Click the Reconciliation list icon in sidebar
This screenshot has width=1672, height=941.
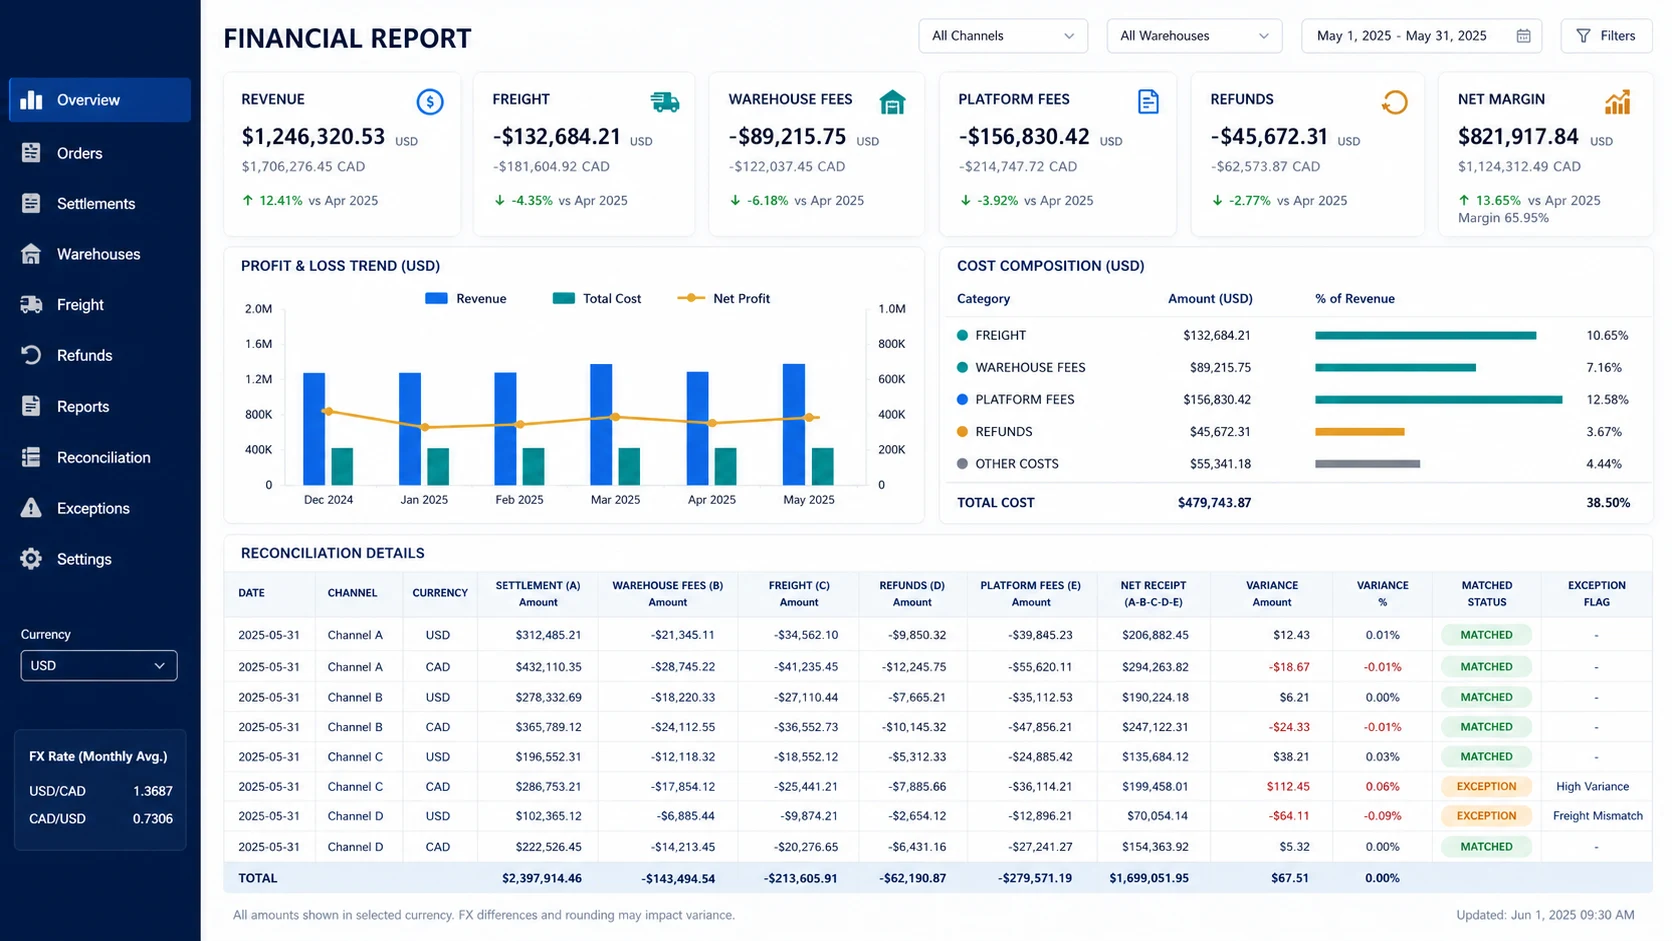[x=31, y=457]
